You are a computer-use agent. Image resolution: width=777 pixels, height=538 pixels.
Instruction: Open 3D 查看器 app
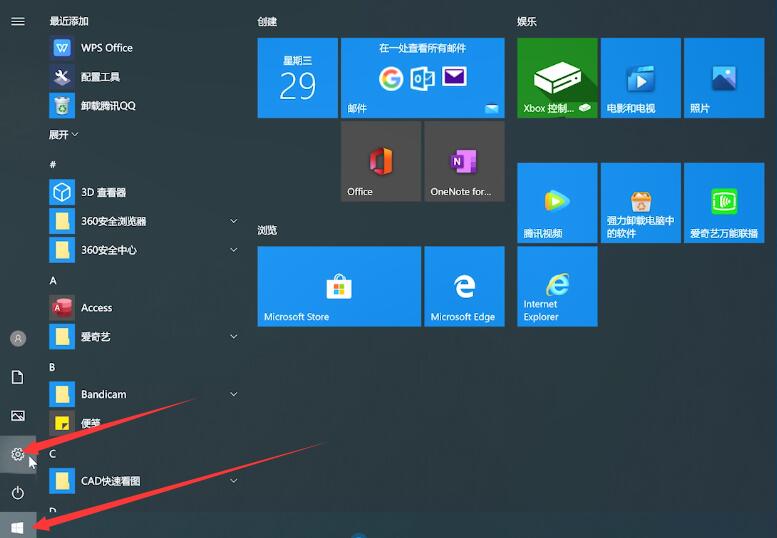[x=144, y=192]
